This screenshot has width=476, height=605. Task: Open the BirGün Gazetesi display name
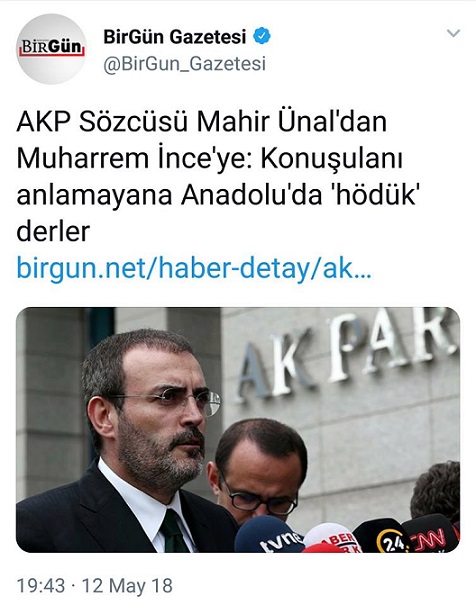pos(174,37)
